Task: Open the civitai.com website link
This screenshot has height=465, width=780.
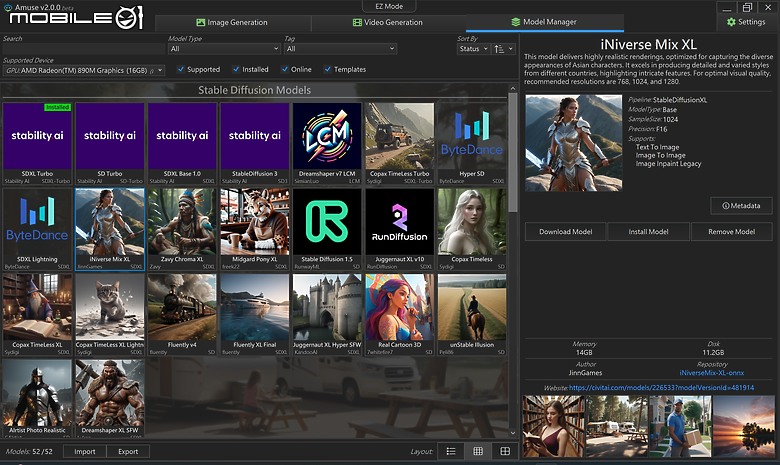Action: click(662, 388)
